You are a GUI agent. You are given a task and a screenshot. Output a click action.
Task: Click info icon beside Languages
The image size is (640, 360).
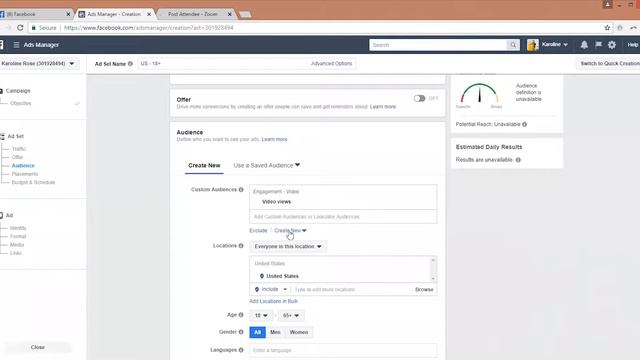[241, 350]
